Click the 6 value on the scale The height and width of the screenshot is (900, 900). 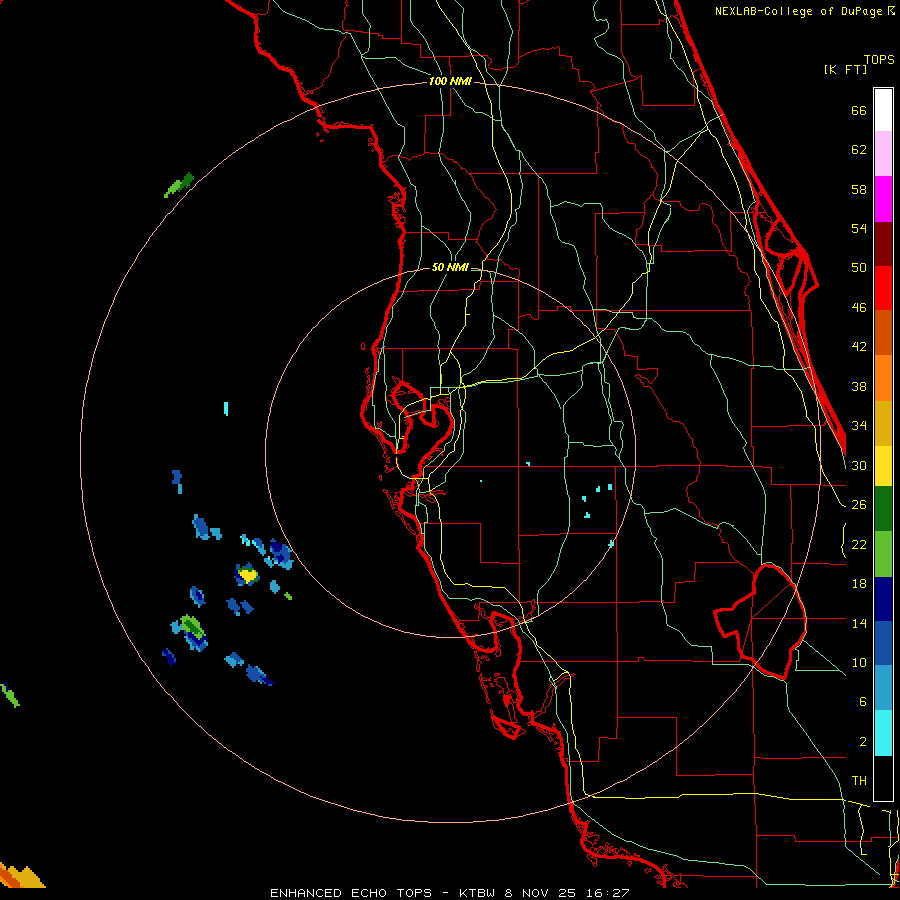pyautogui.click(x=862, y=702)
